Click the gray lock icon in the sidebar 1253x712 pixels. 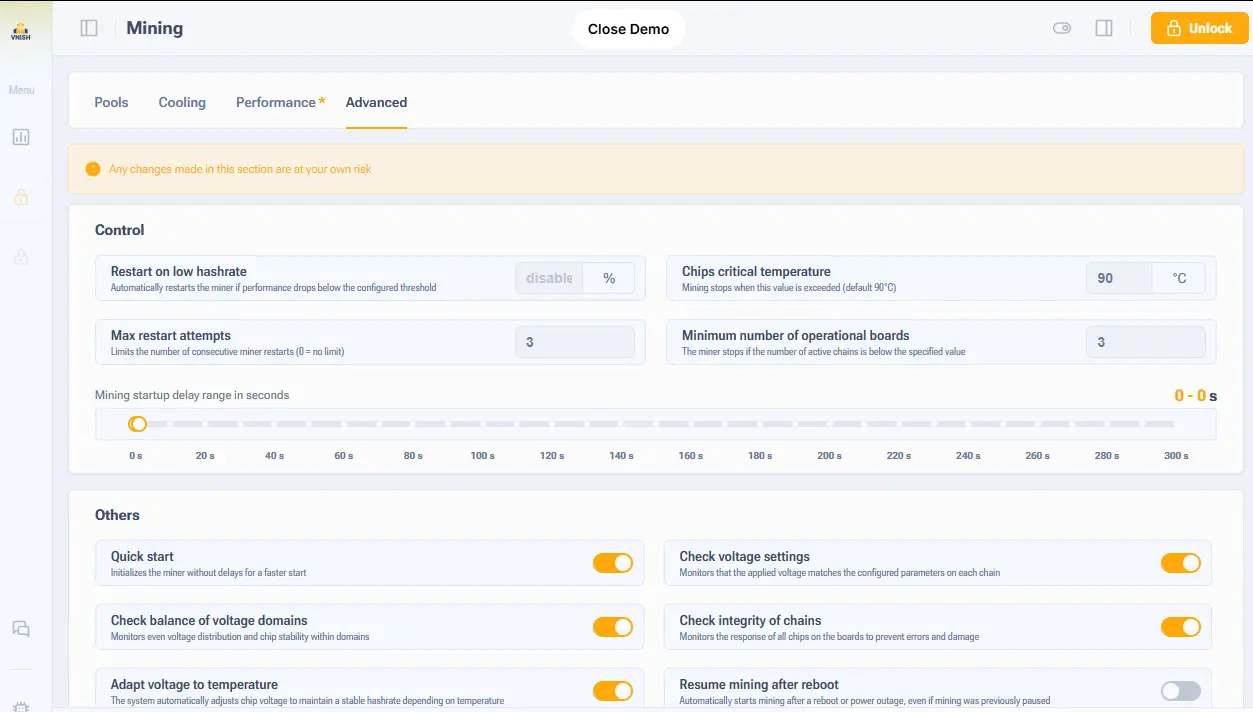[x=21, y=257]
